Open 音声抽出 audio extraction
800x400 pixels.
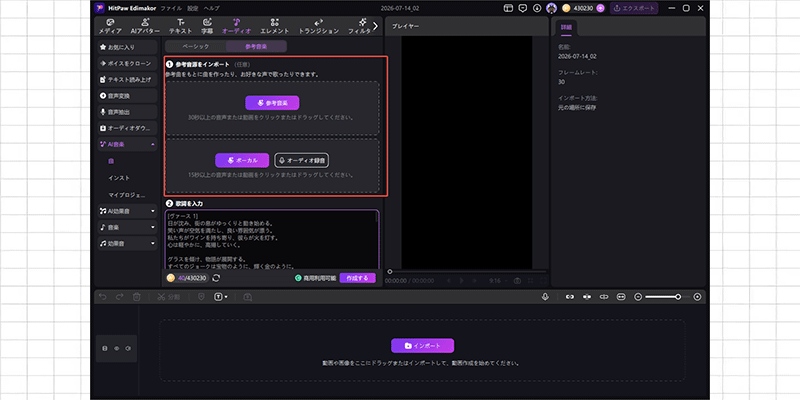coord(127,112)
